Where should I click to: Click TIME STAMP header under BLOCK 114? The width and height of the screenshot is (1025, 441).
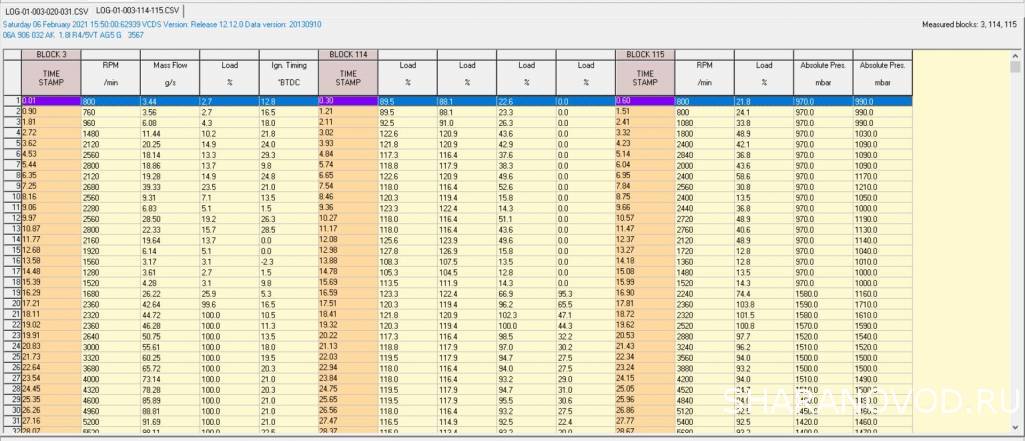click(347, 76)
